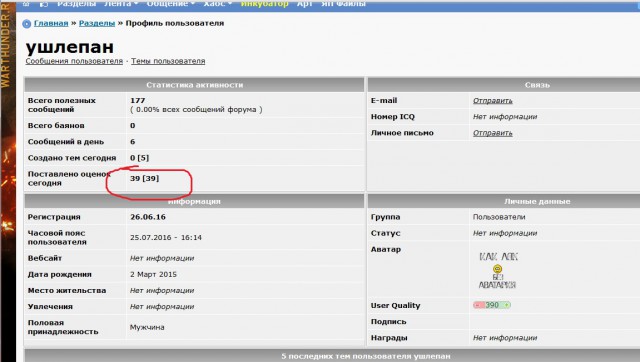
Task: Click the Дата рождения label
Action: (60, 274)
